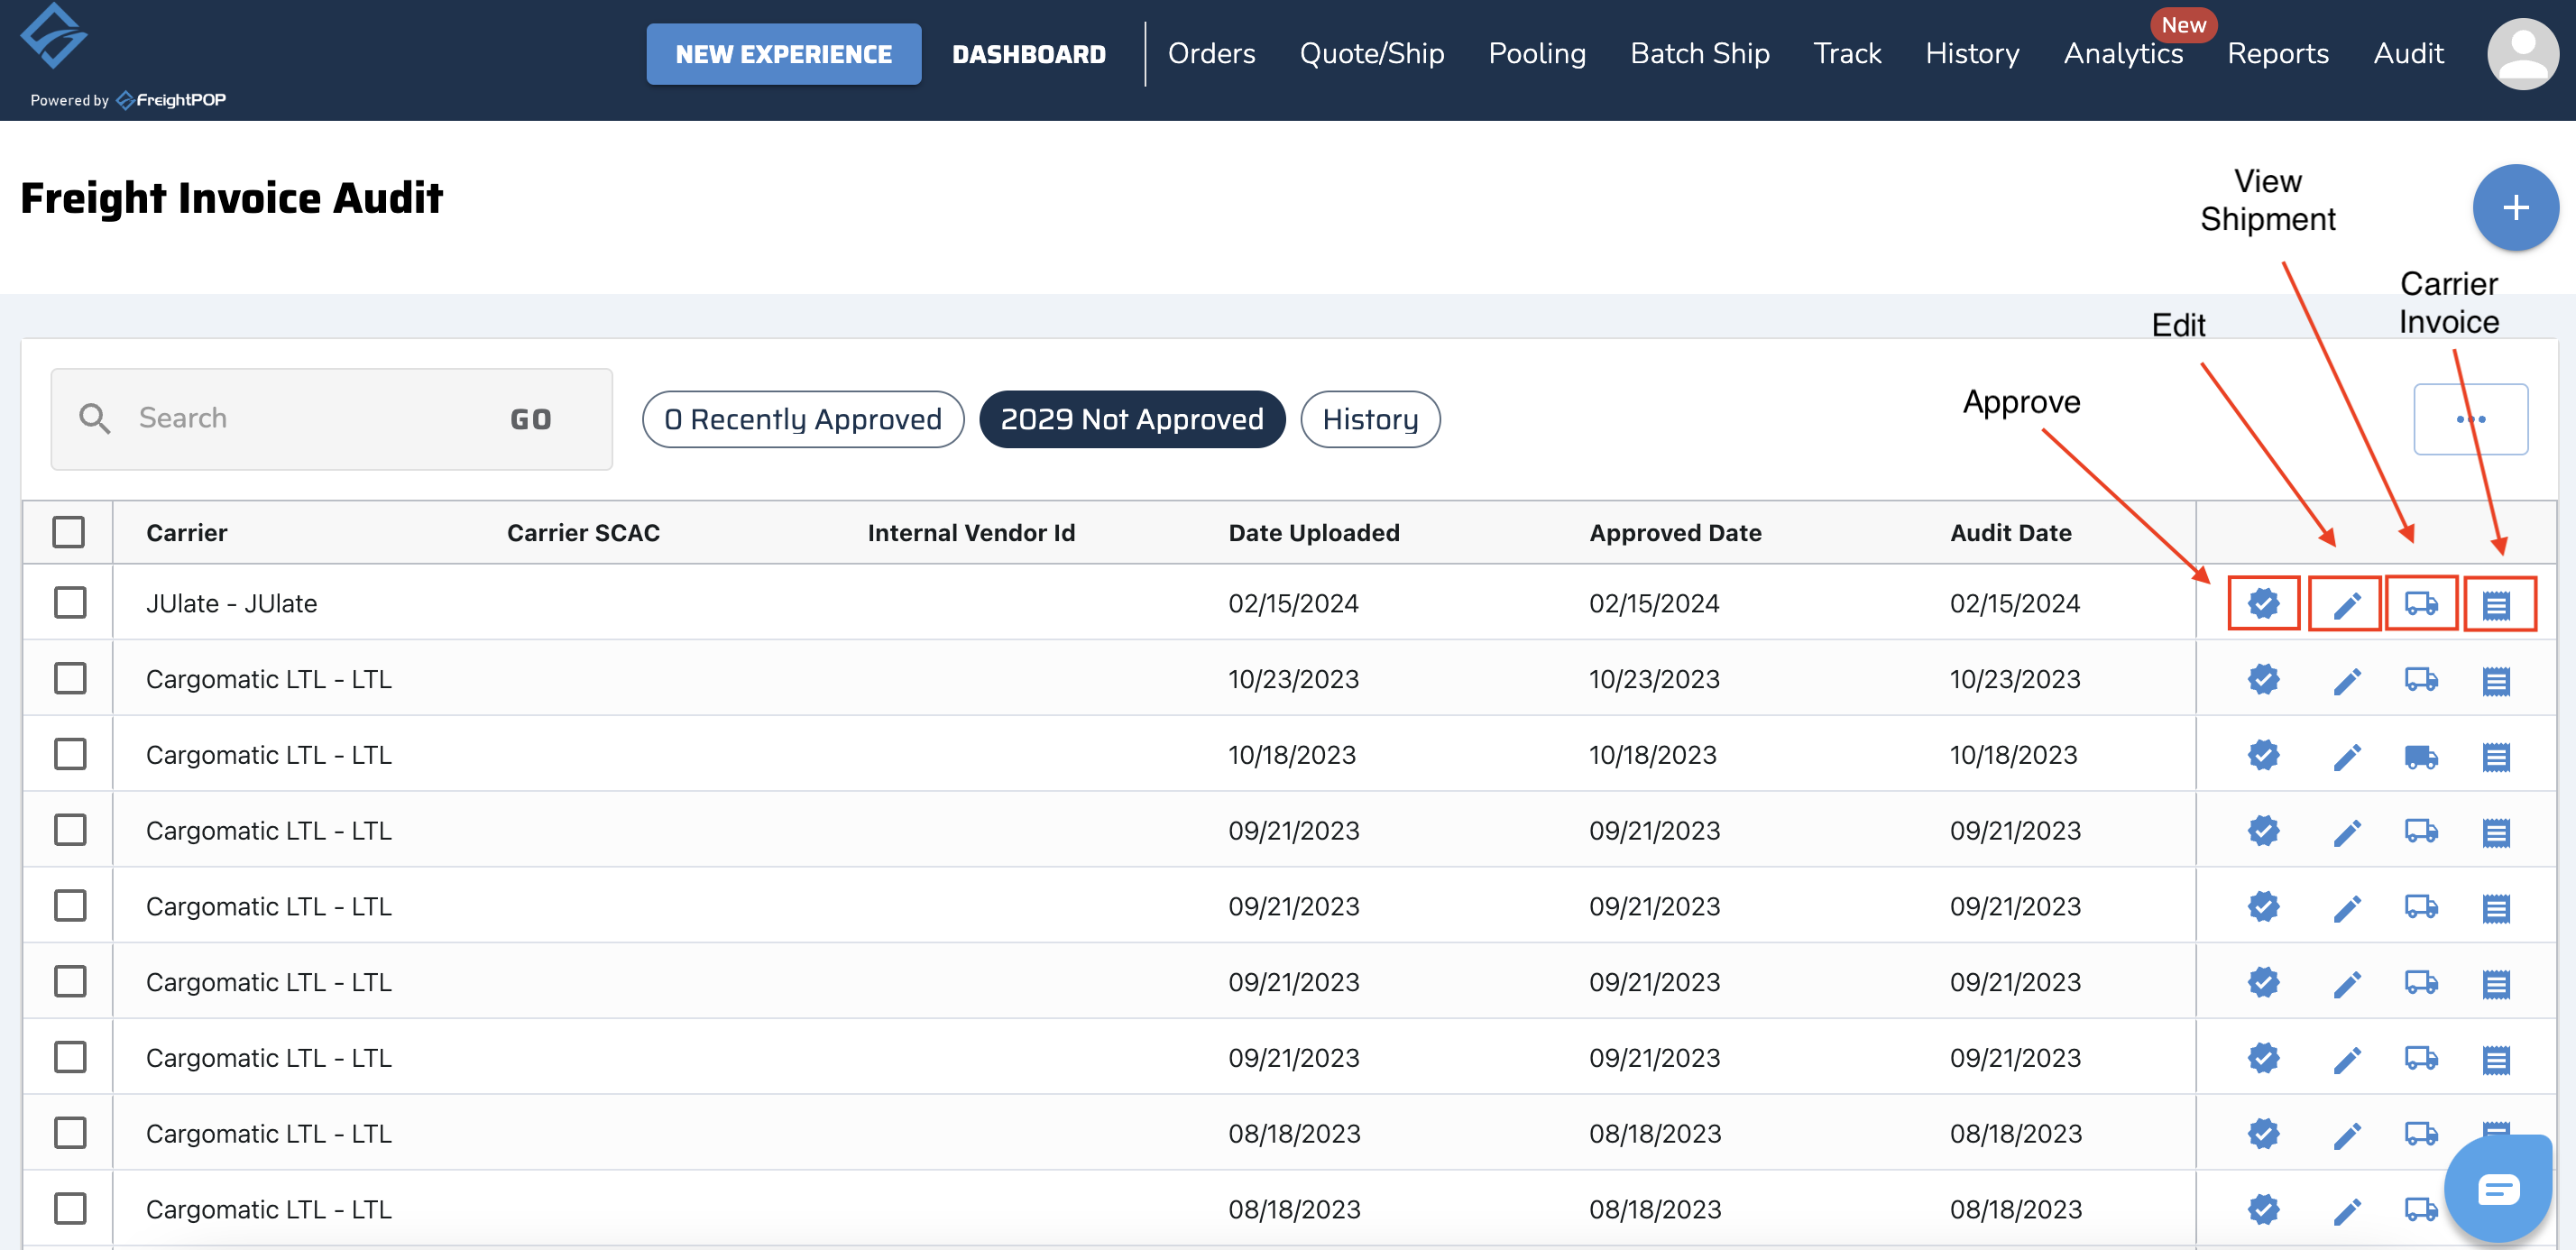Click the edit pencil for JUlate row
Viewport: 2576px width, 1250px height.
coord(2346,604)
